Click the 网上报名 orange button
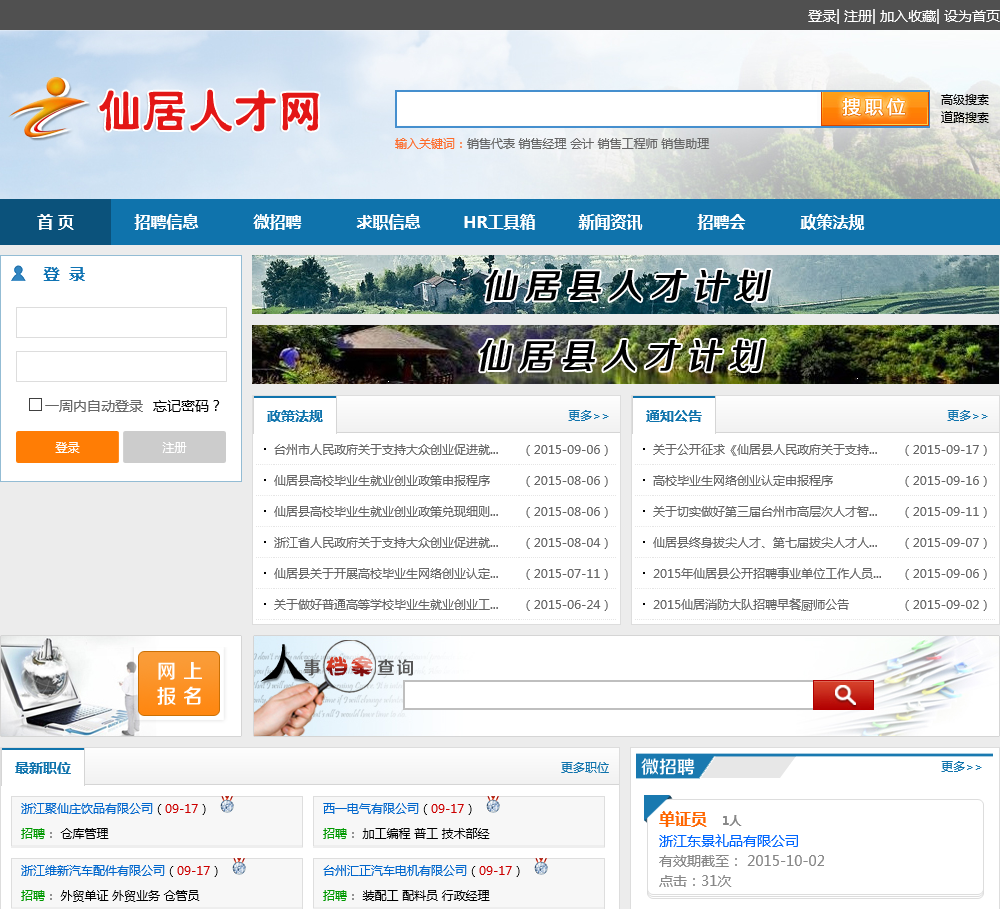This screenshot has width=1000, height=909. [x=179, y=683]
